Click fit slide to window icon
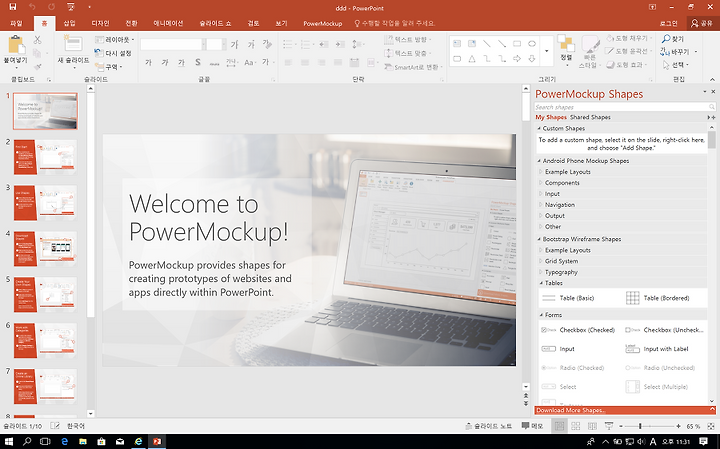 (x=709, y=427)
